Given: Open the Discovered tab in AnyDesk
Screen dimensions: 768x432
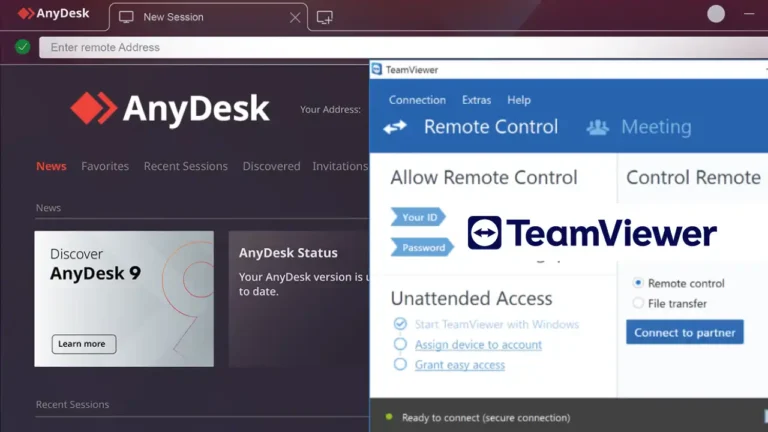Looking at the screenshot, I should [271, 166].
